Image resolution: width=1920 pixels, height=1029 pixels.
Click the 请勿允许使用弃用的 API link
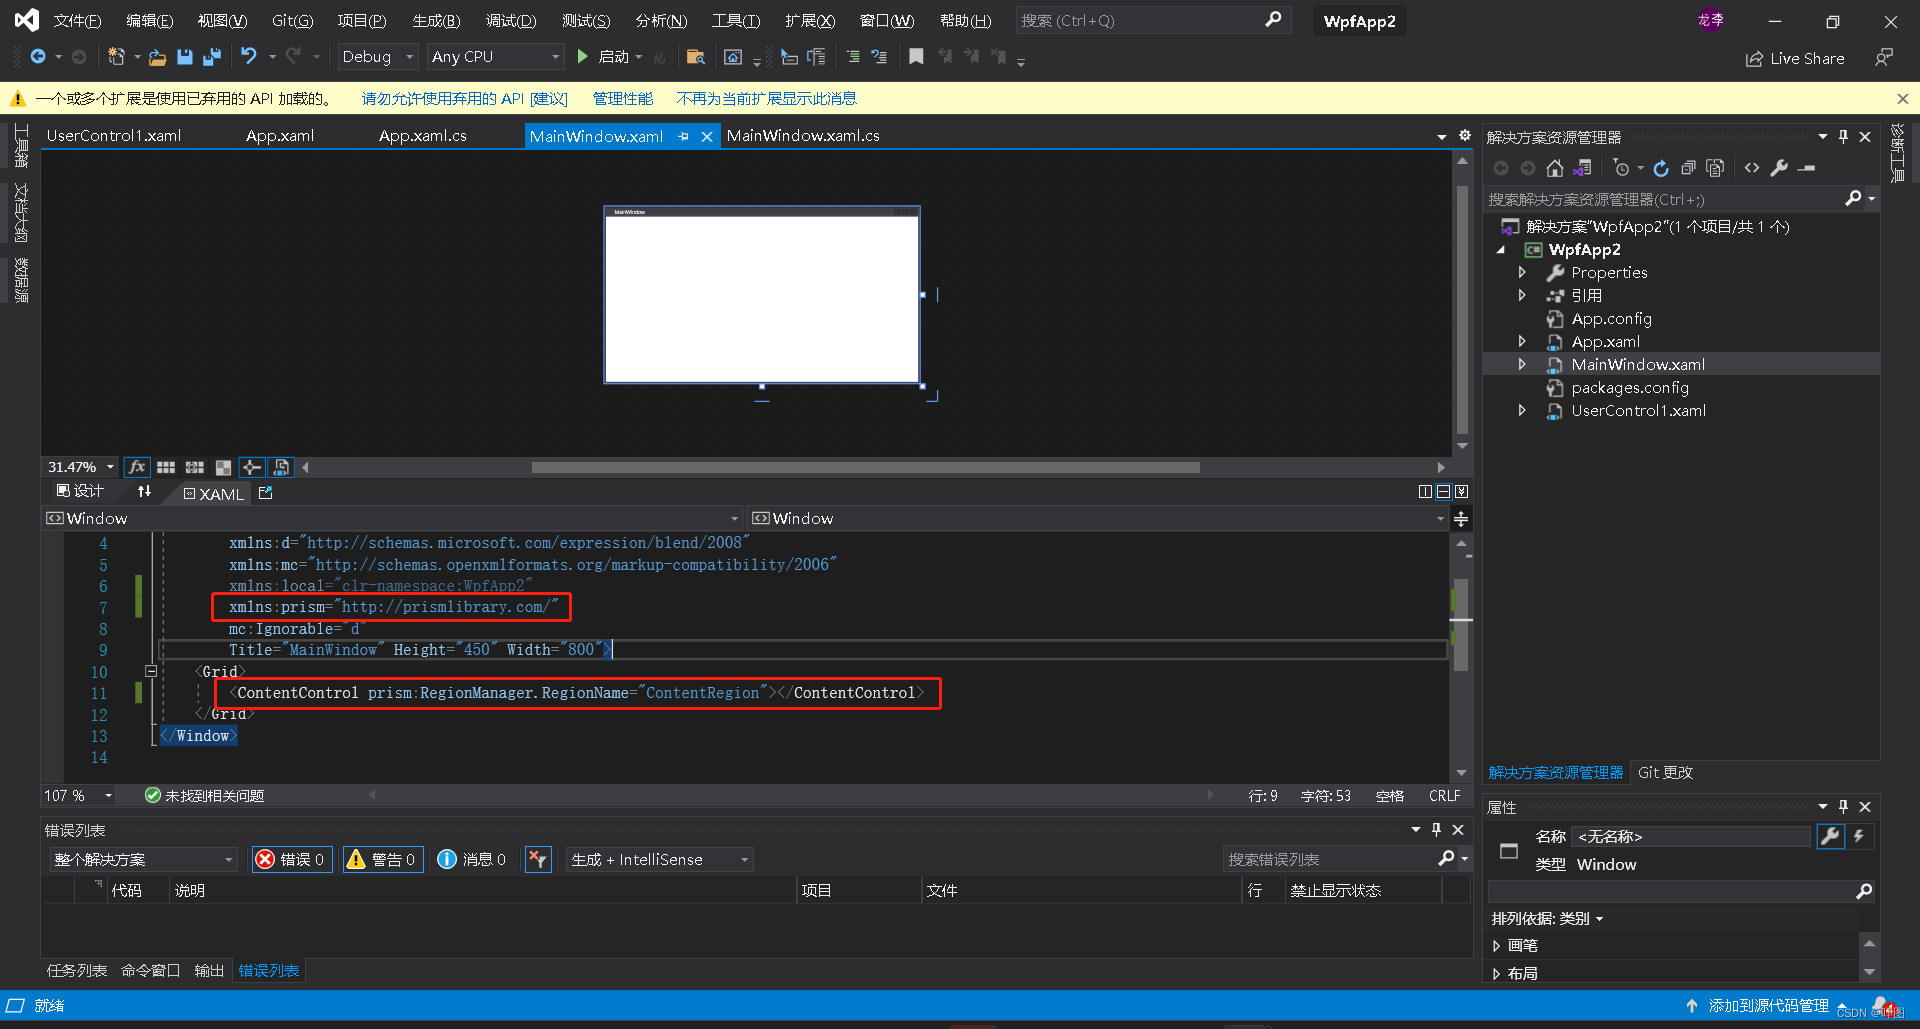tap(465, 98)
